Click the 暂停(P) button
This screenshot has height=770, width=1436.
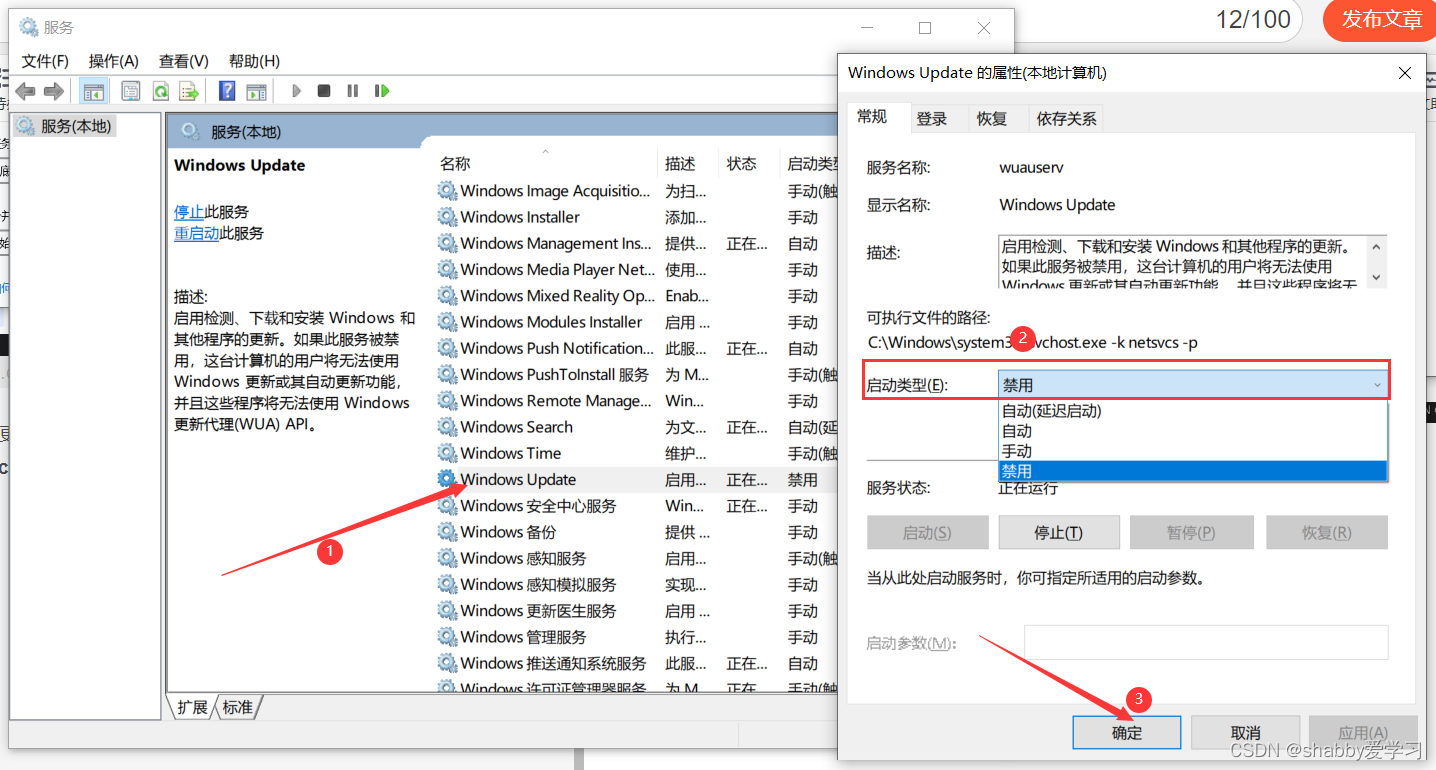(1190, 533)
